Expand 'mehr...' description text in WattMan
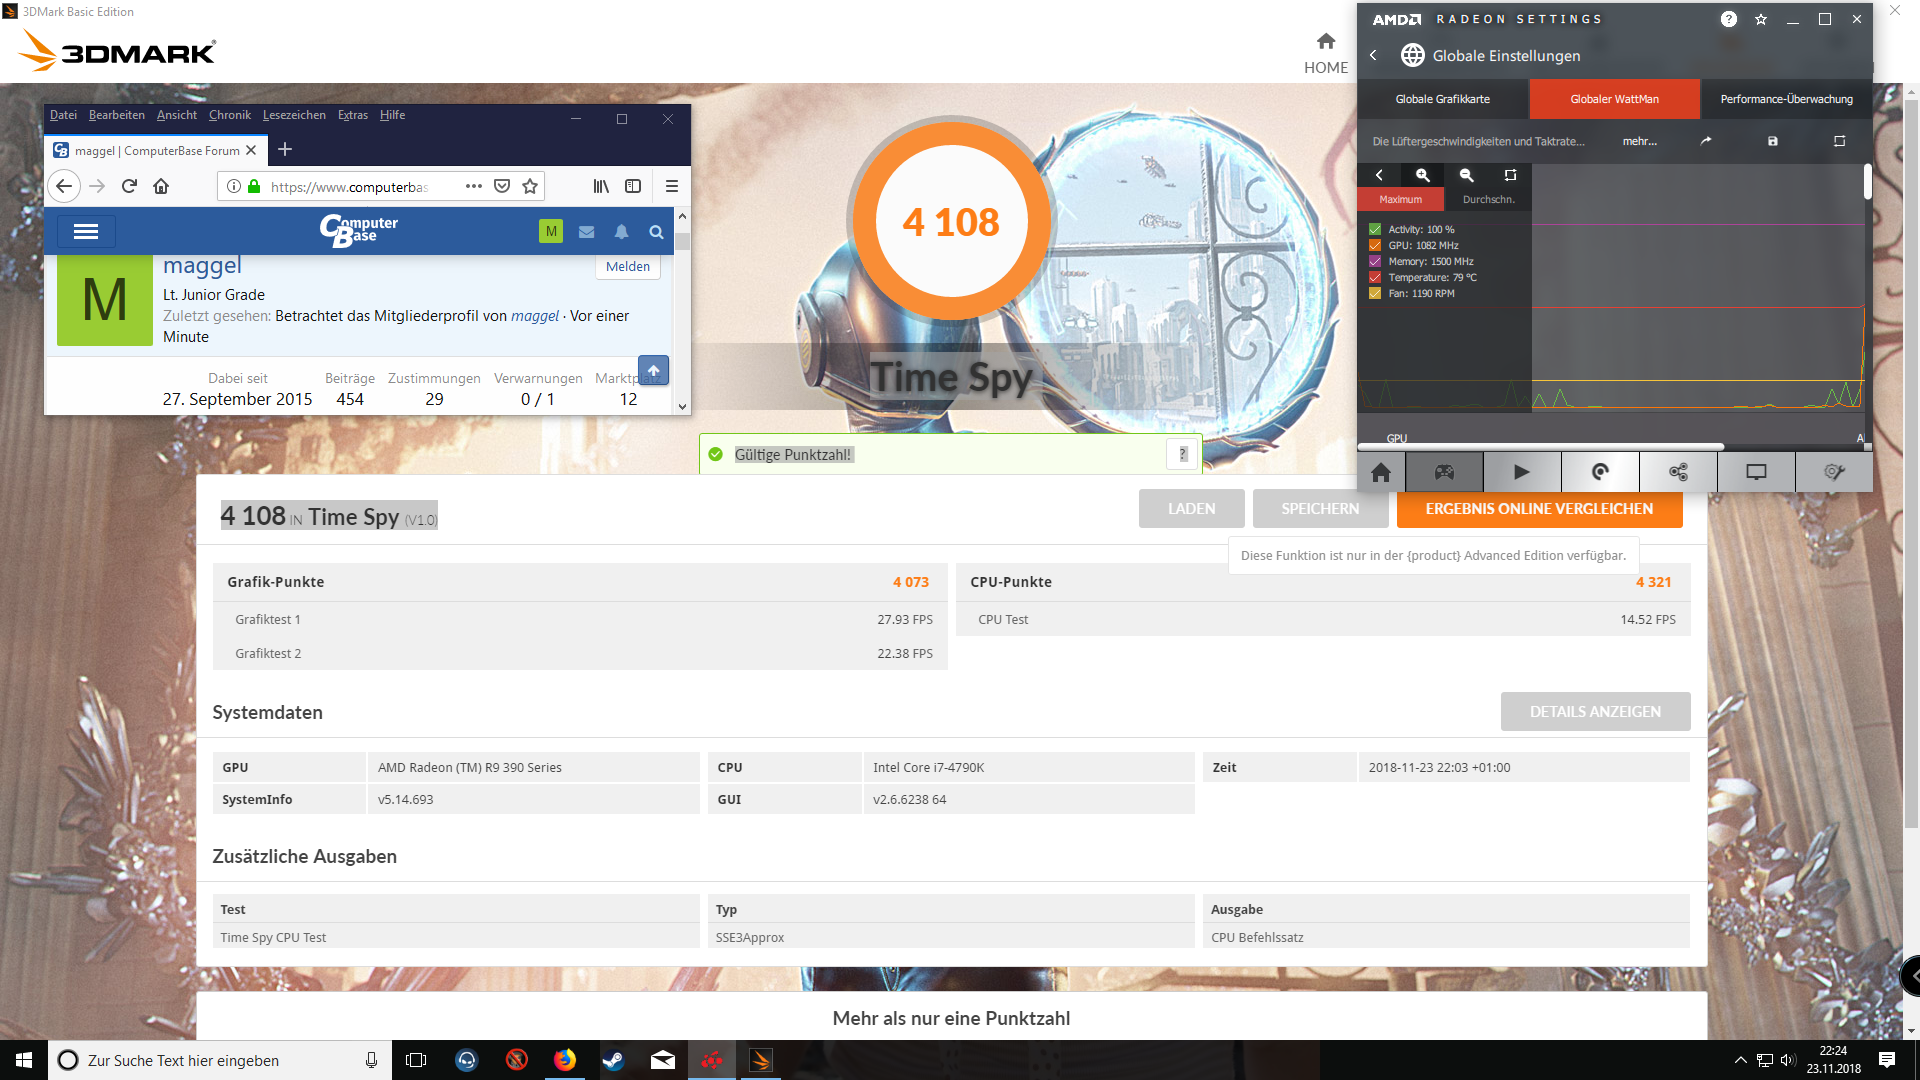 [x=1639, y=141]
